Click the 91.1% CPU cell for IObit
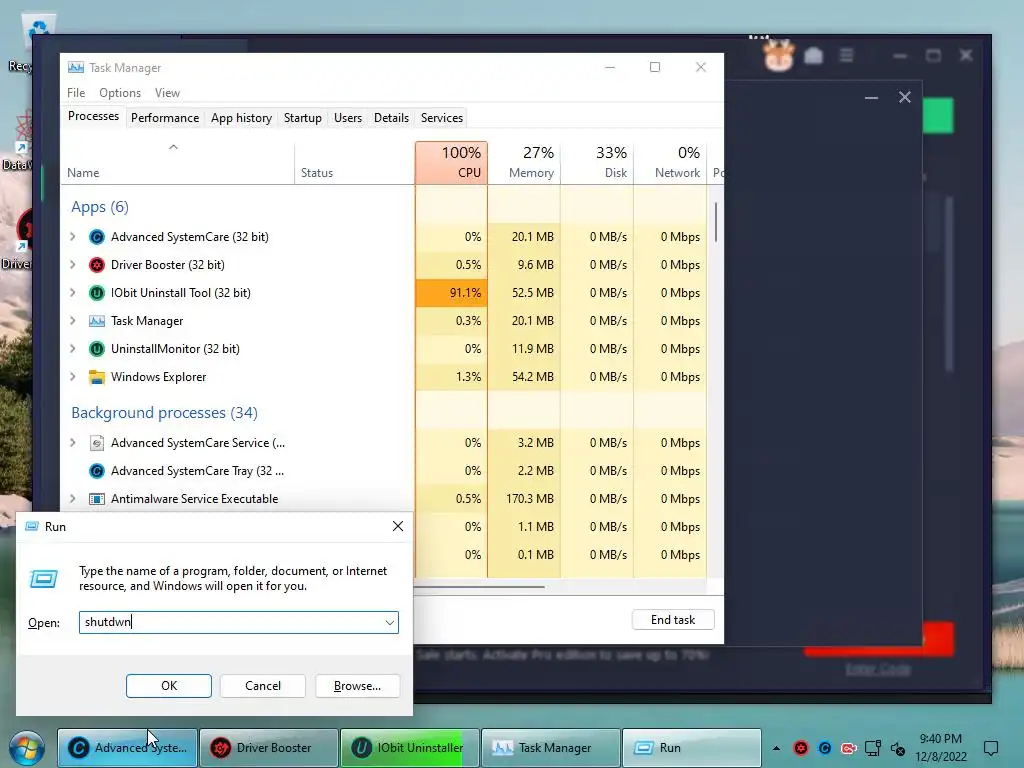The image size is (1024, 768). coord(451,293)
